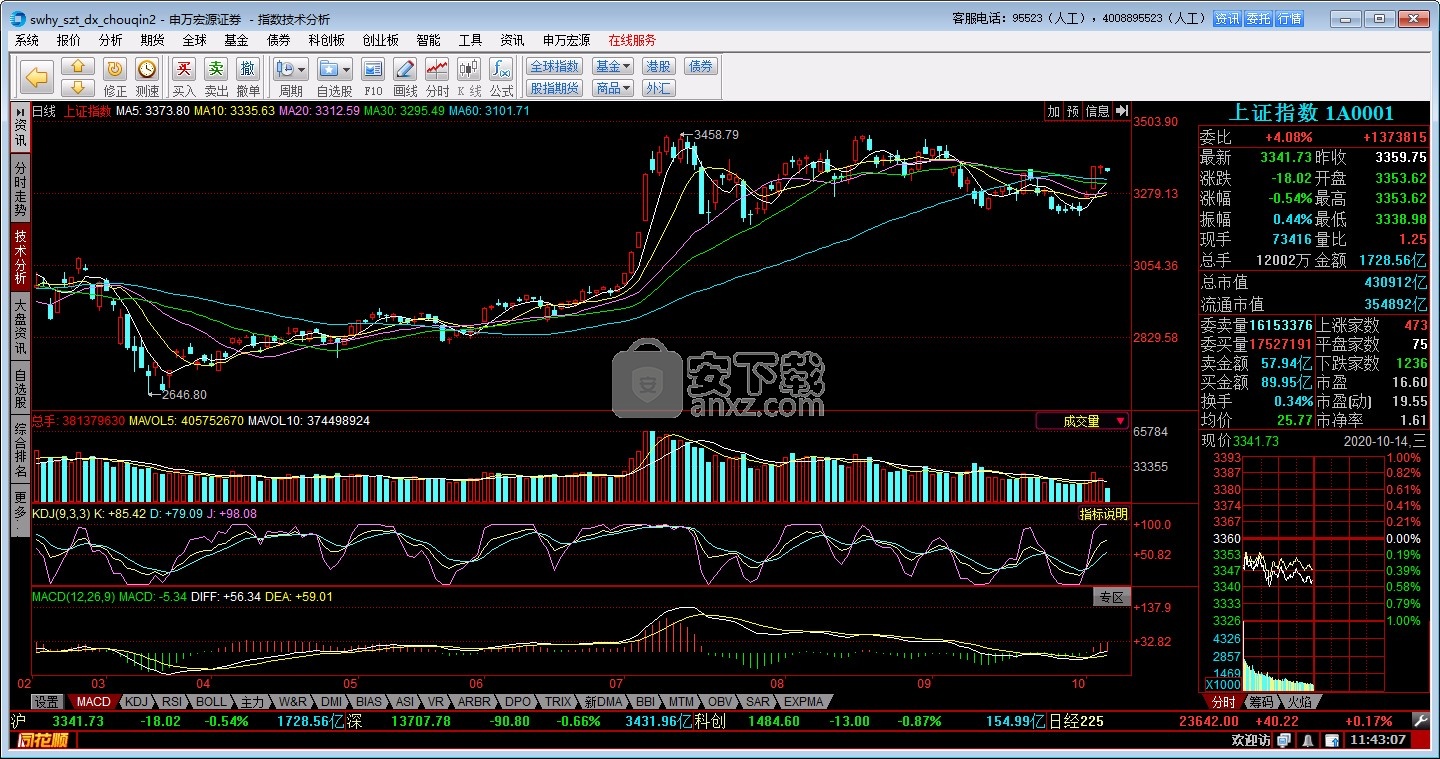The height and width of the screenshot is (759, 1440).
Task: Open the 基金 fund dropdown
Action: [x=613, y=66]
